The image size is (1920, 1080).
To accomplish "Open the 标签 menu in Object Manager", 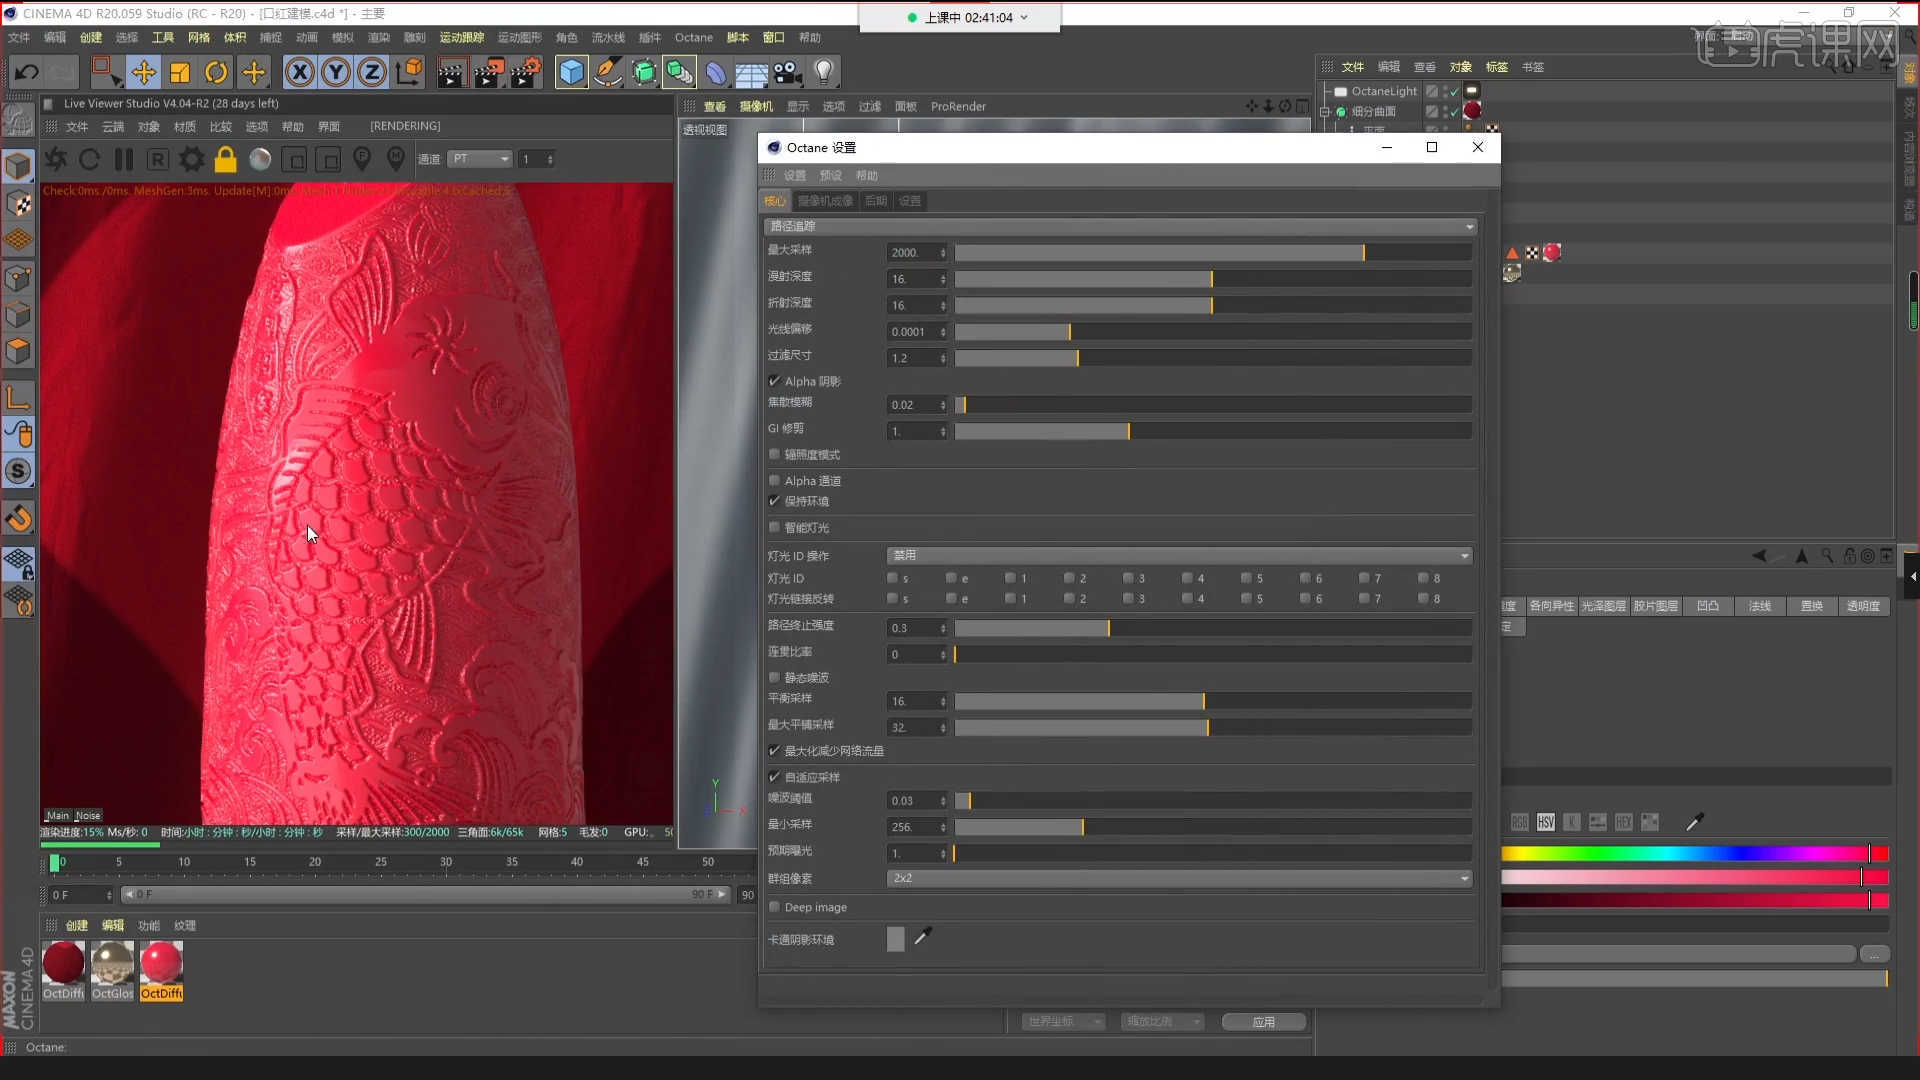I will [1497, 67].
